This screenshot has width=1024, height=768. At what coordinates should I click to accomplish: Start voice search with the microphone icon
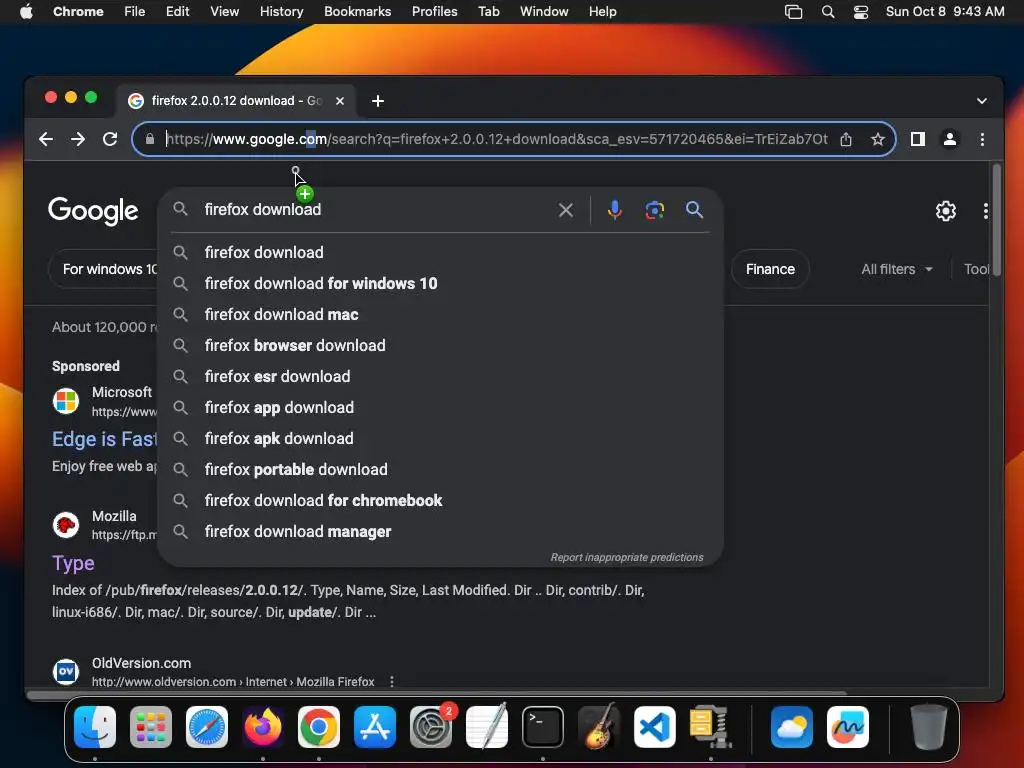615,210
